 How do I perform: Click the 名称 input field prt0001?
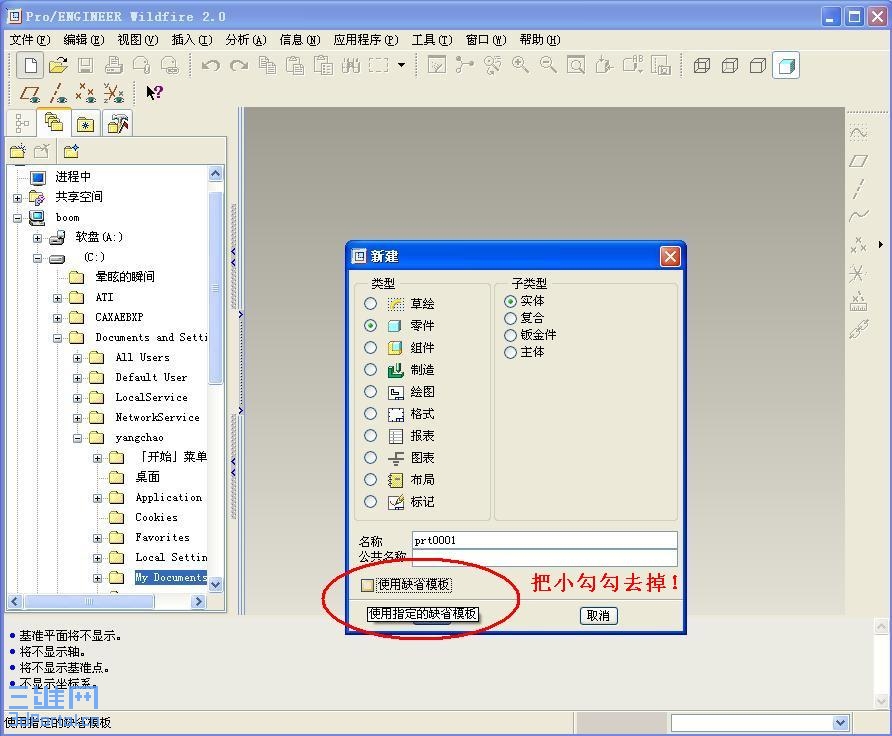tap(544, 540)
